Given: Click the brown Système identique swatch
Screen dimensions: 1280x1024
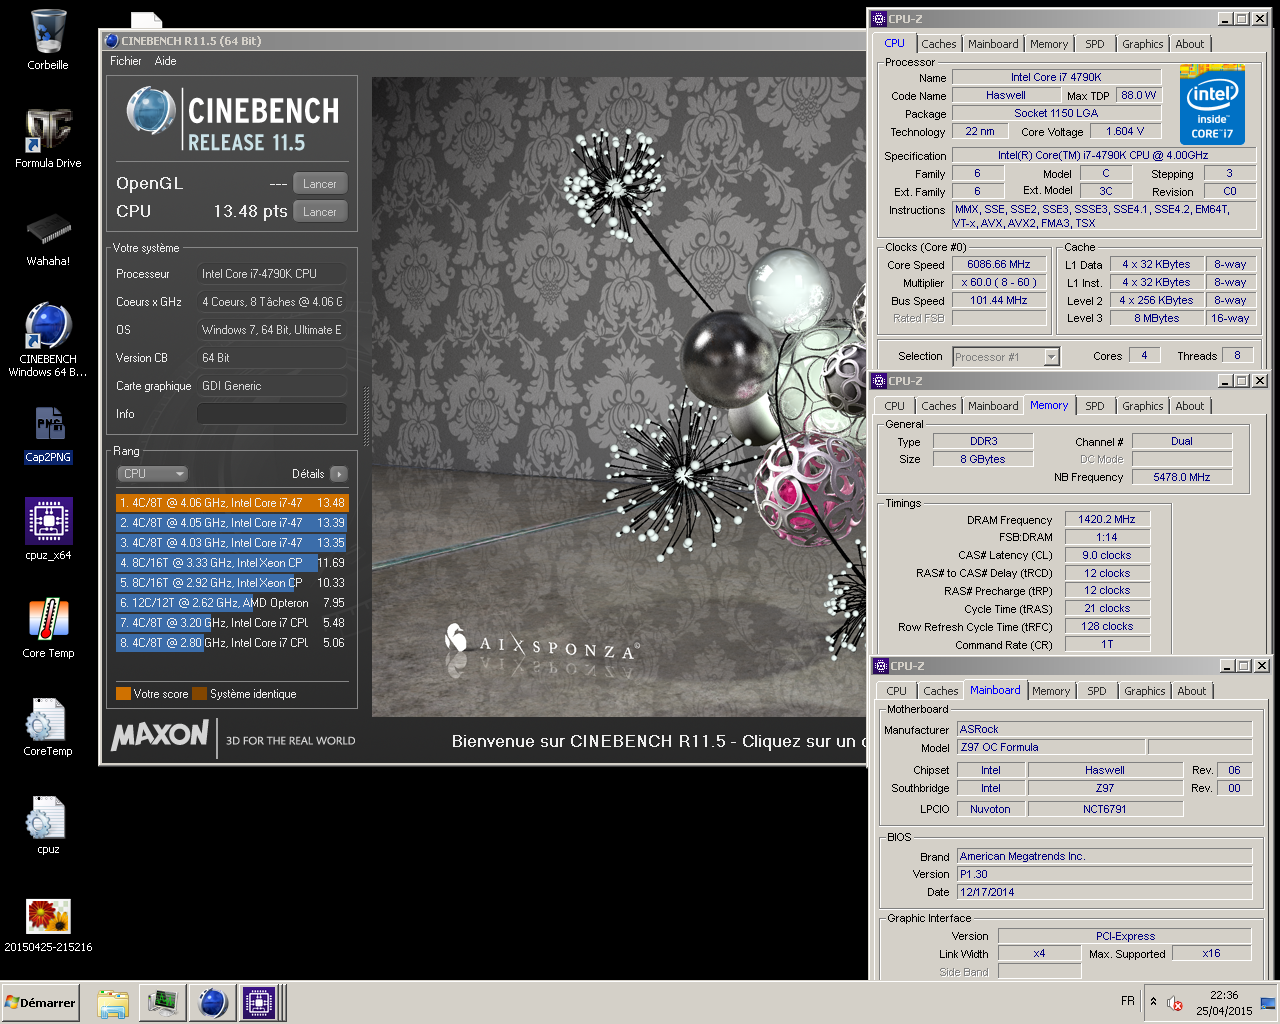Looking at the screenshot, I should (199, 694).
